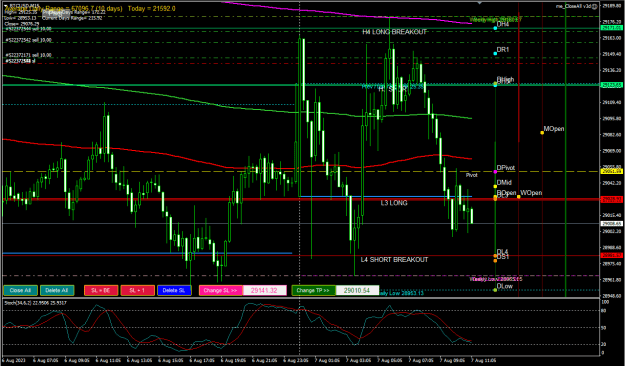Viewport: 625px width, 366px height.
Task: Select the orange MOpen marker
Action: (x=542, y=132)
